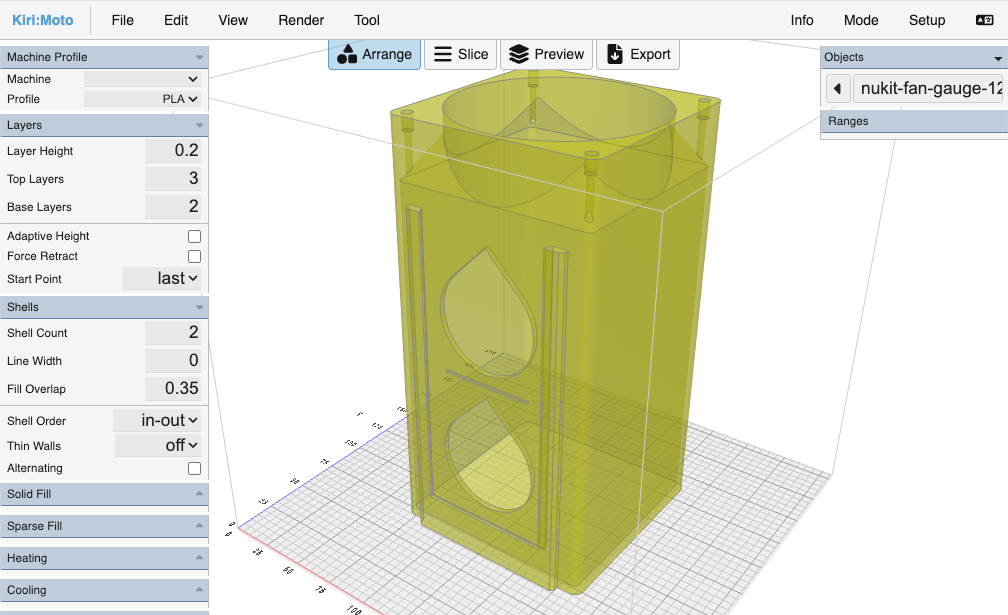1008x615 pixels.
Task: Open the Info menu
Action: [x=802, y=21]
